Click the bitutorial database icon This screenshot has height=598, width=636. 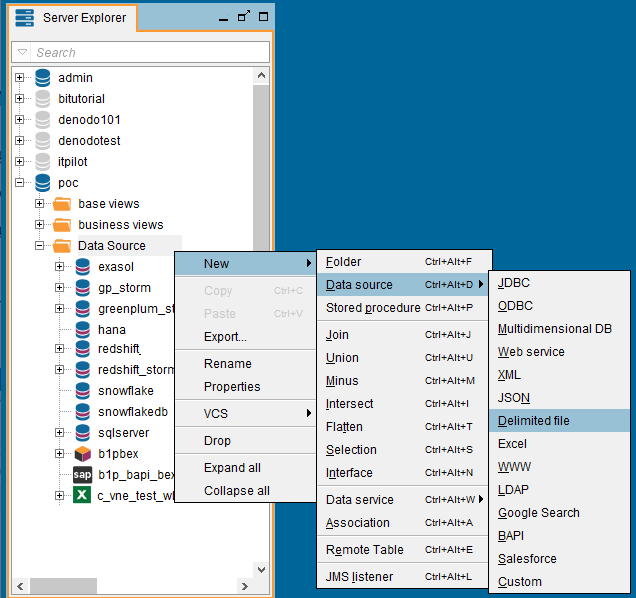click(x=43, y=99)
